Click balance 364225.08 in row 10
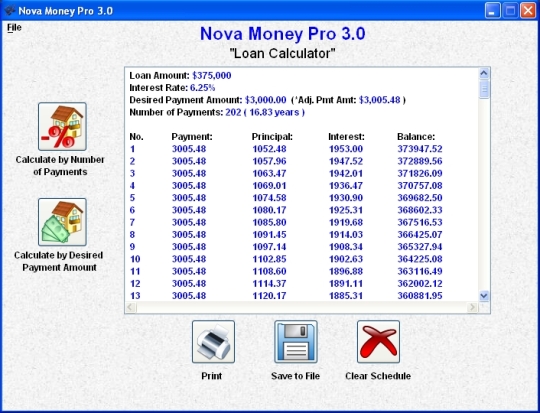Viewport: 540px width, 413px height. click(x=420, y=259)
